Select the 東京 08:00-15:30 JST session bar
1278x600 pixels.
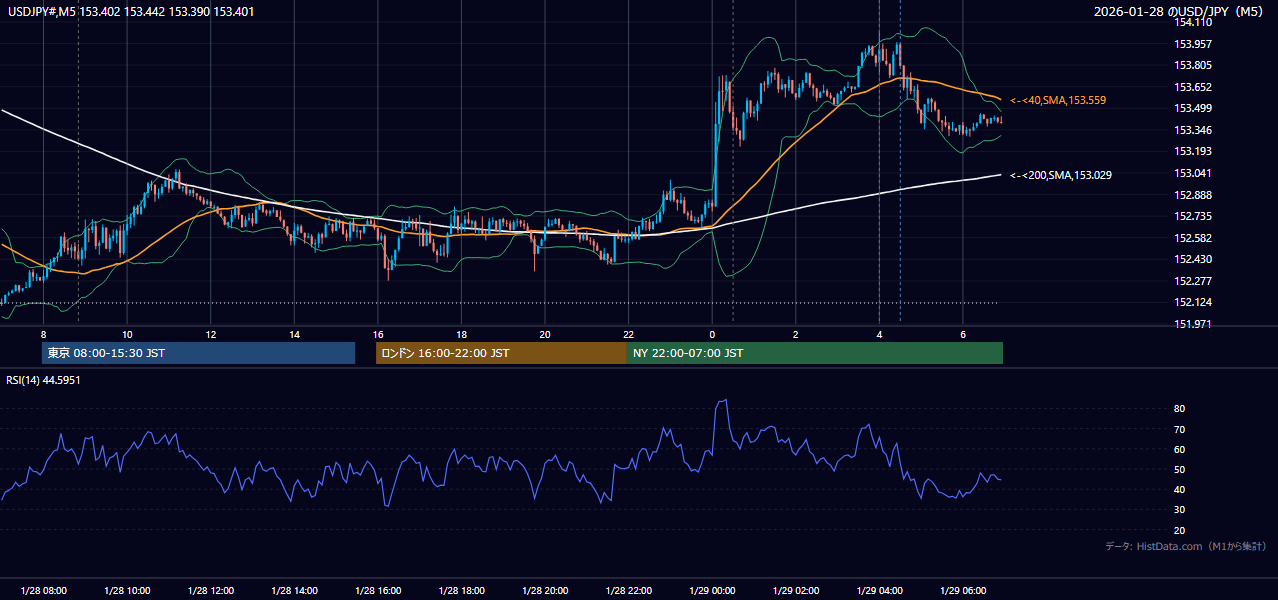(198, 353)
